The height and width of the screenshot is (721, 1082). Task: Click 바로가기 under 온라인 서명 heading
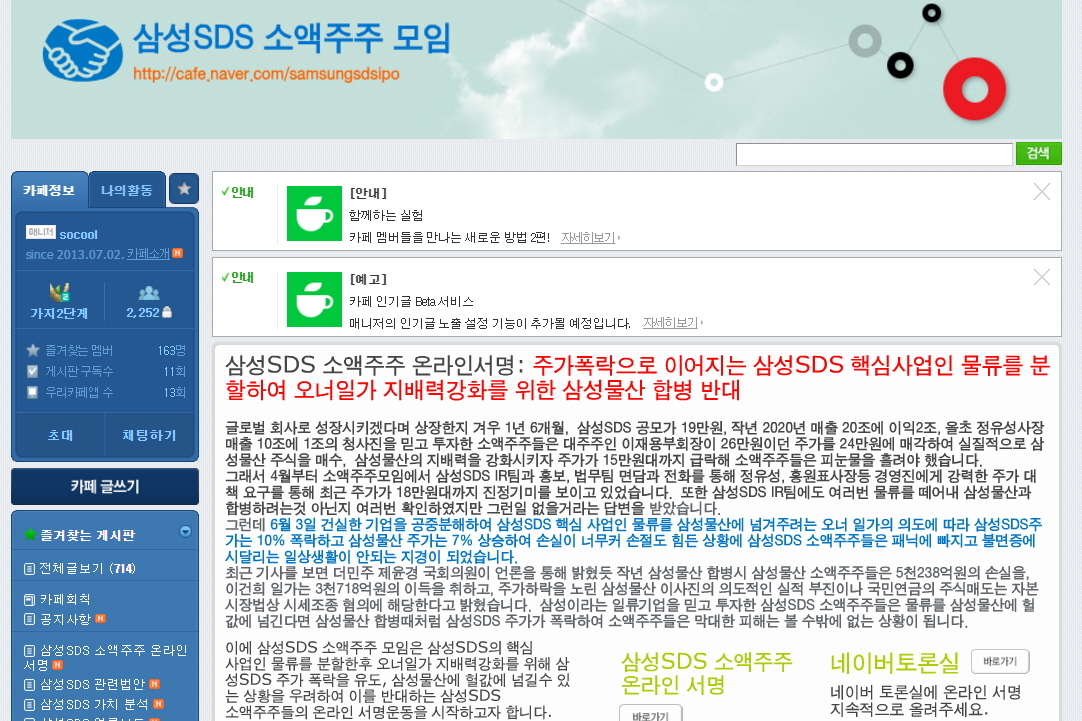651,714
